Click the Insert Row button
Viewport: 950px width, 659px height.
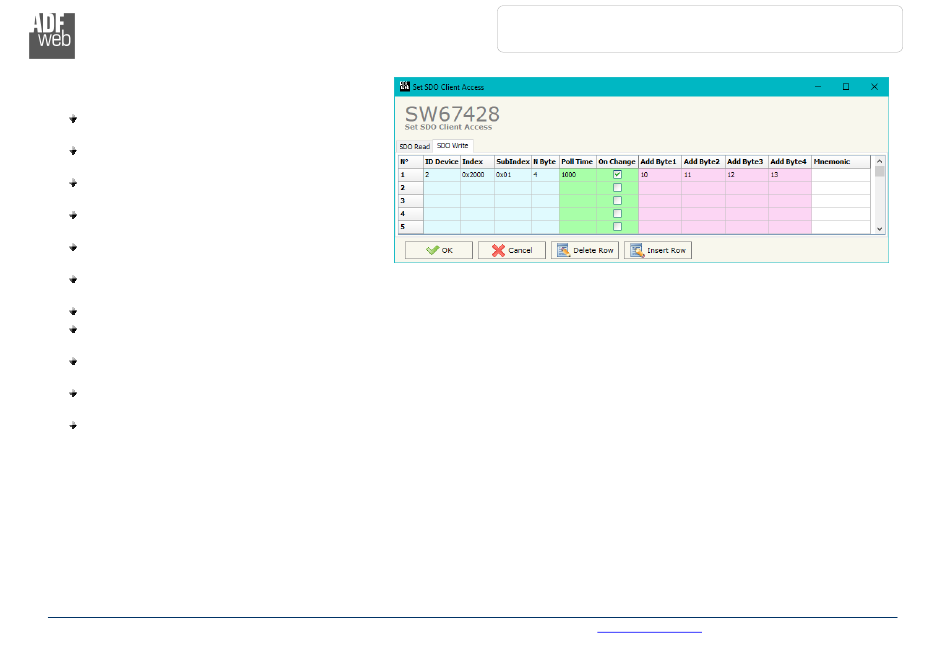pyautogui.click(x=658, y=250)
